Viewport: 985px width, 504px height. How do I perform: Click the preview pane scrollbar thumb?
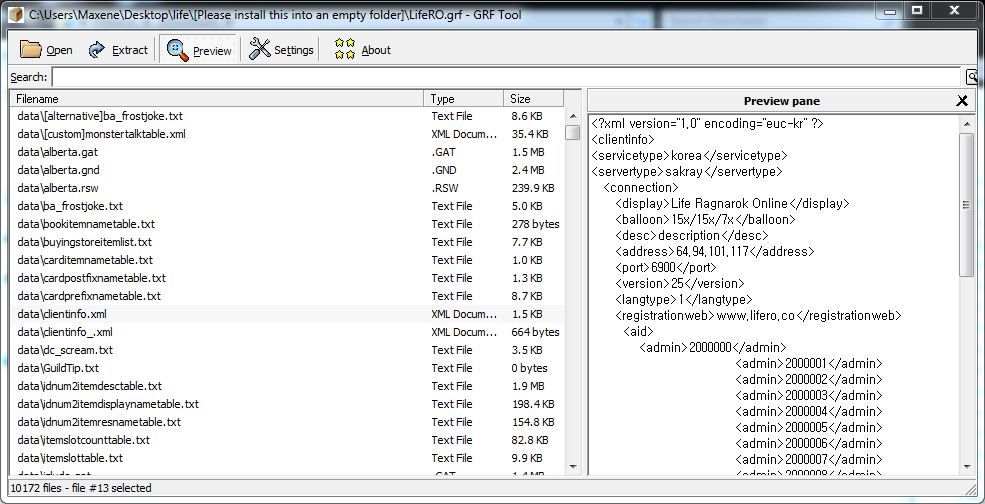(x=967, y=205)
